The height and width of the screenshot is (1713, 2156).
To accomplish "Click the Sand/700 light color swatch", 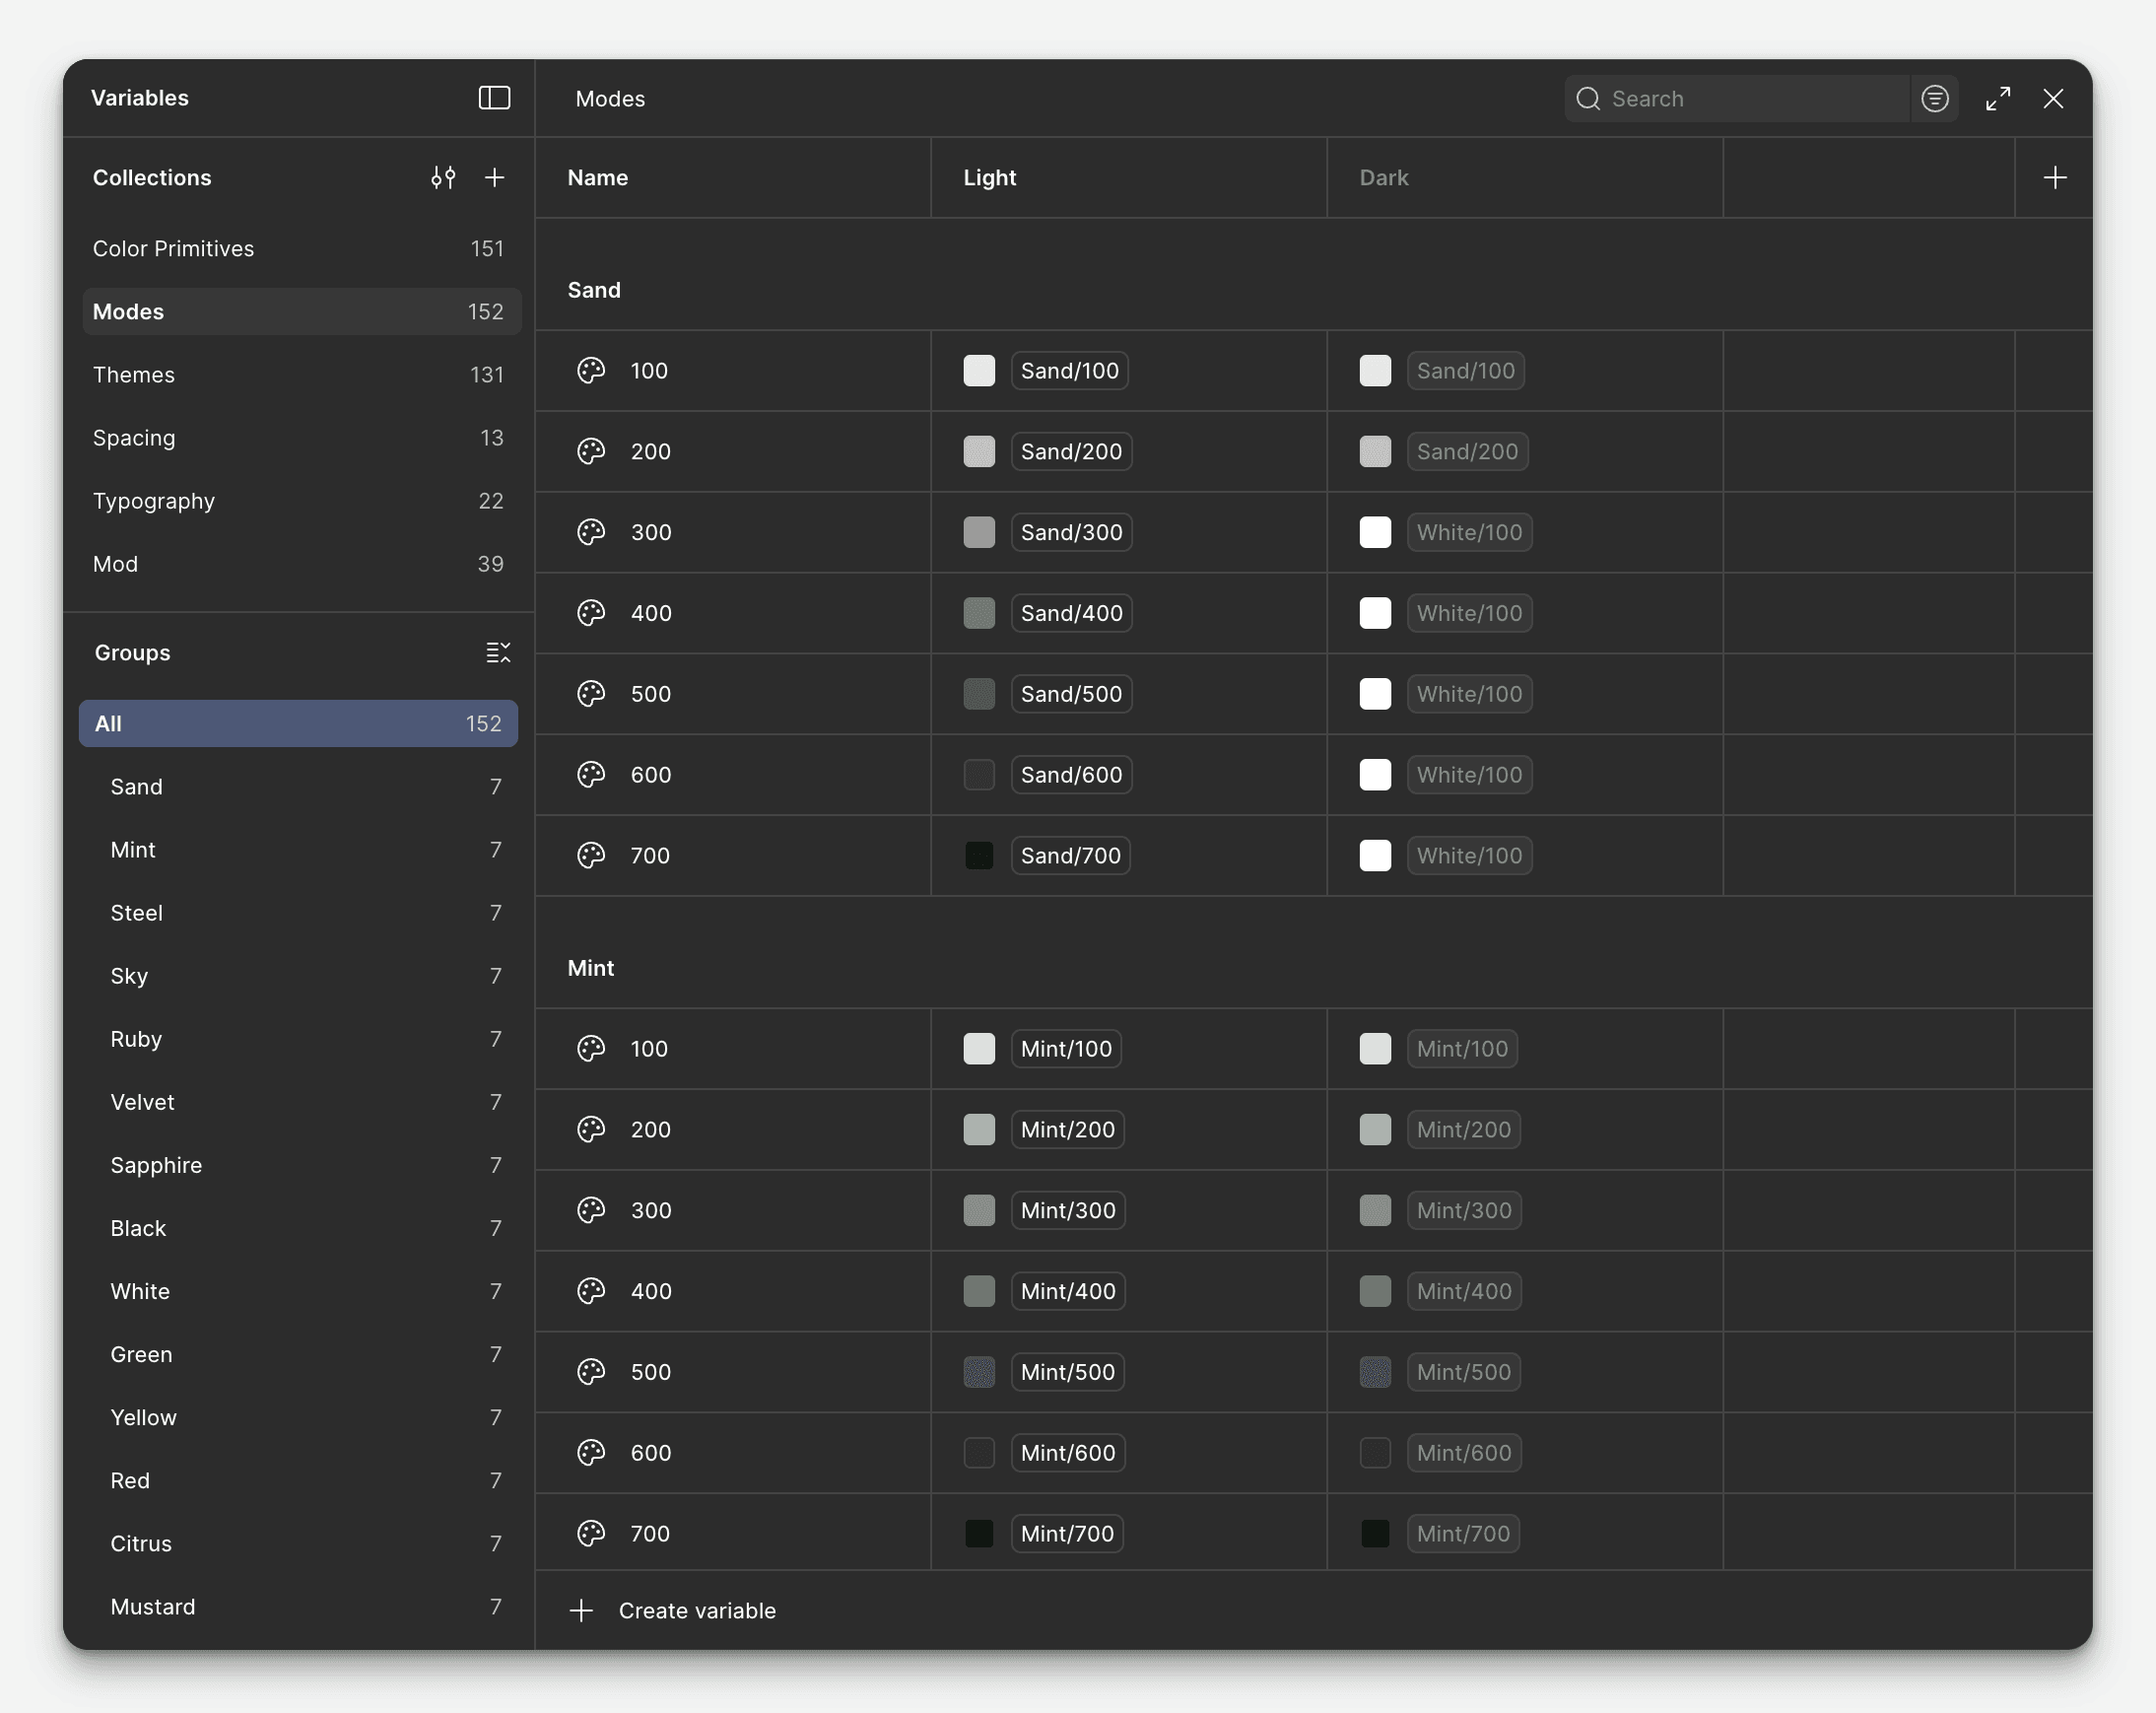I will [979, 856].
